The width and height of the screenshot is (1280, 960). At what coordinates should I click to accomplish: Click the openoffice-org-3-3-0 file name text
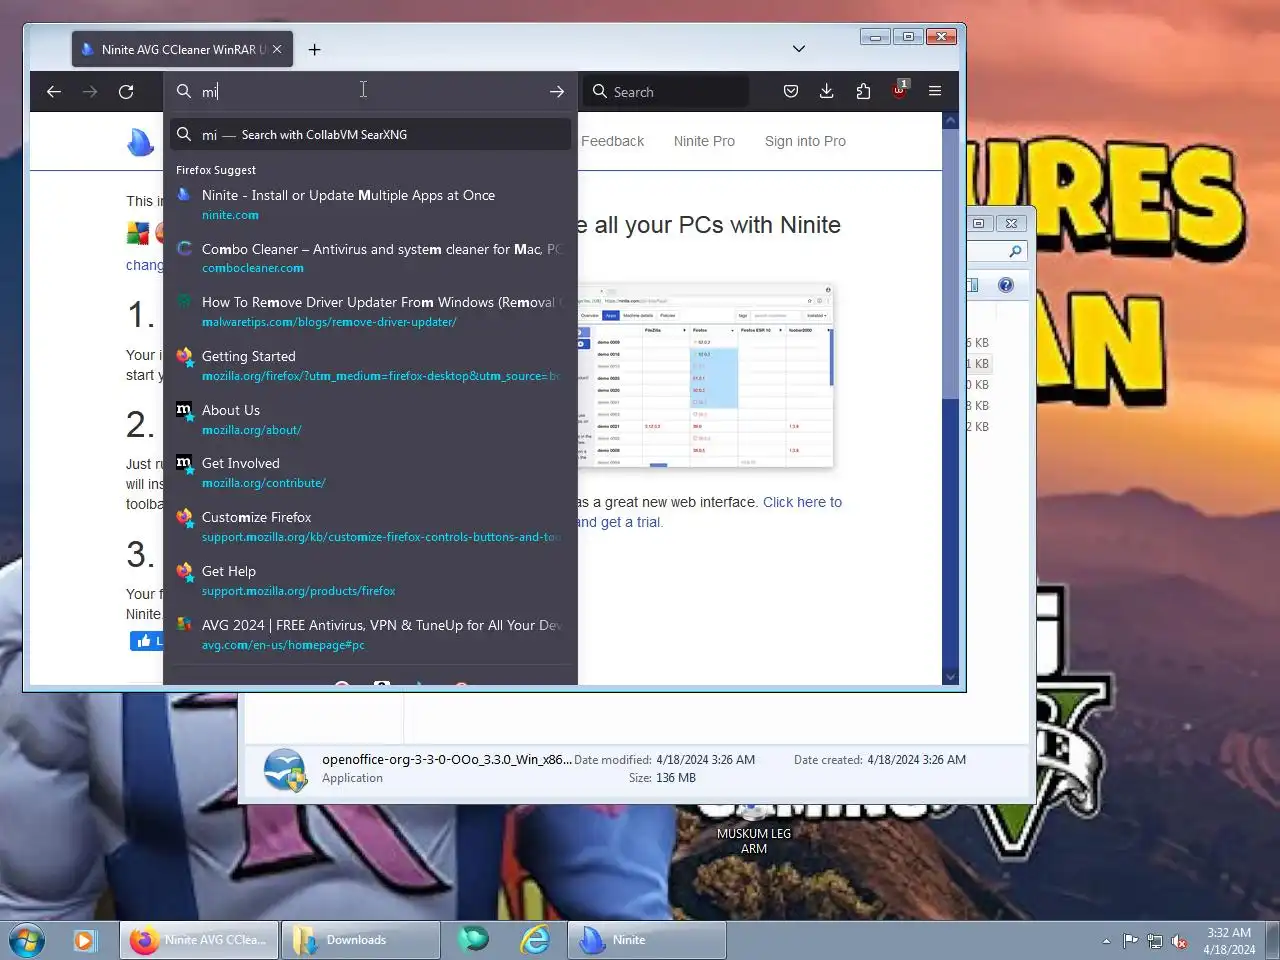pos(446,760)
